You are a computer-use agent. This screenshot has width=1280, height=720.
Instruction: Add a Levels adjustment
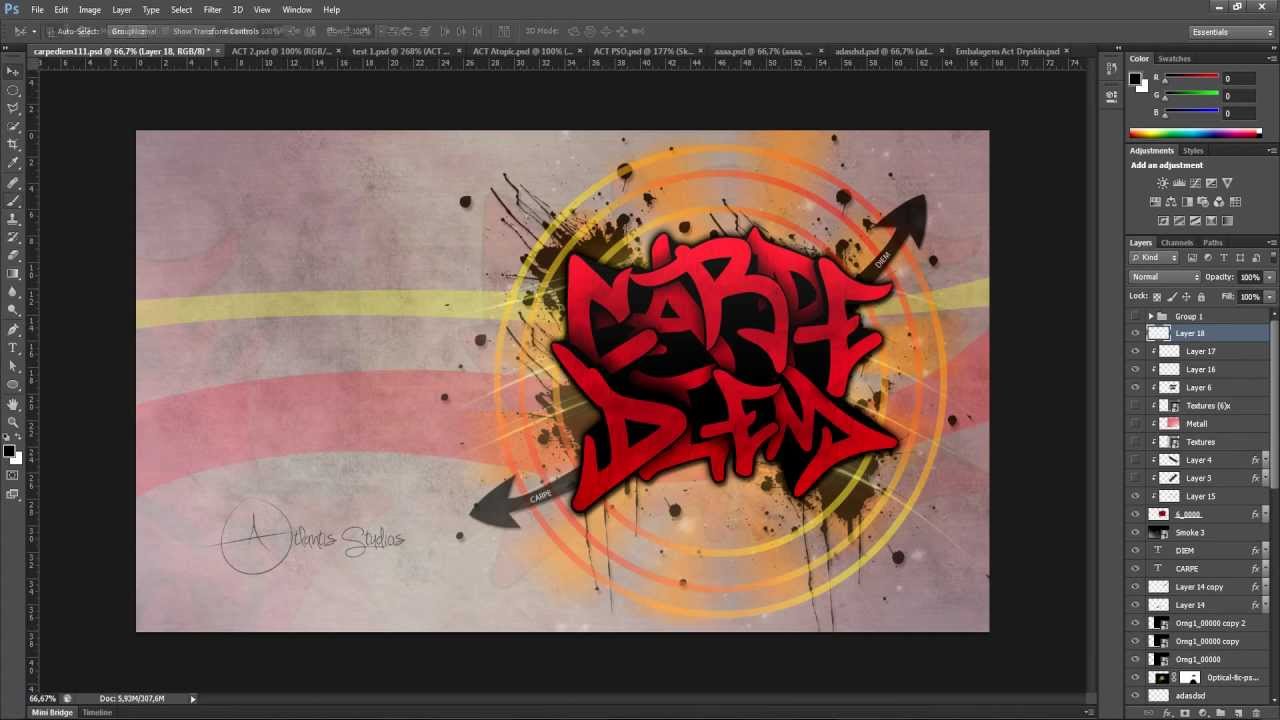tap(1179, 183)
